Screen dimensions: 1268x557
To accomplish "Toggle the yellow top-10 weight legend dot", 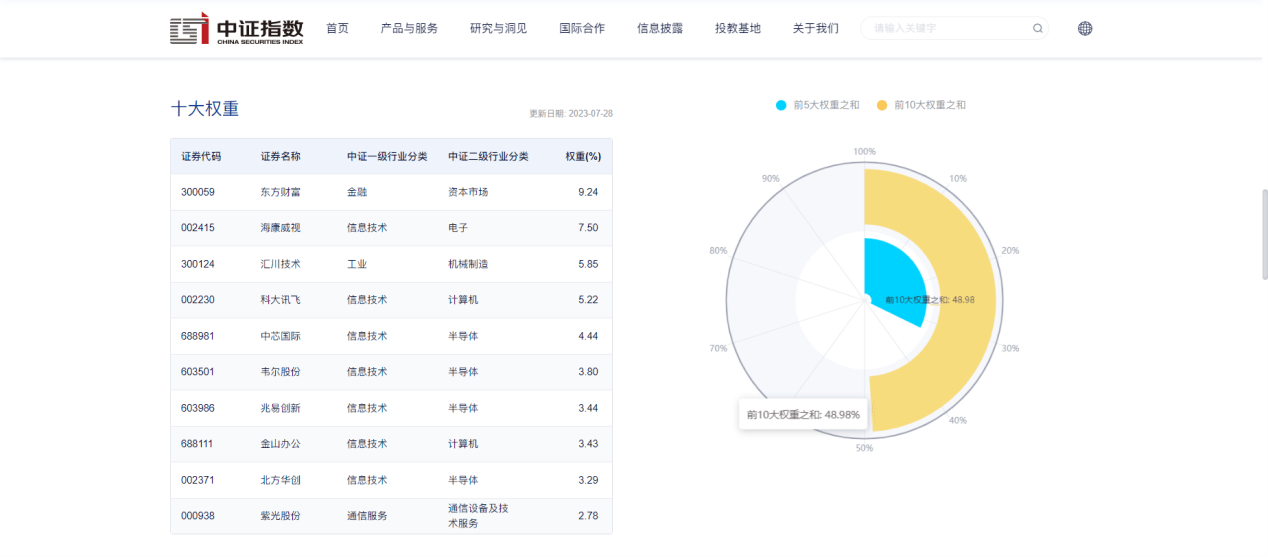I will pyautogui.click(x=881, y=105).
